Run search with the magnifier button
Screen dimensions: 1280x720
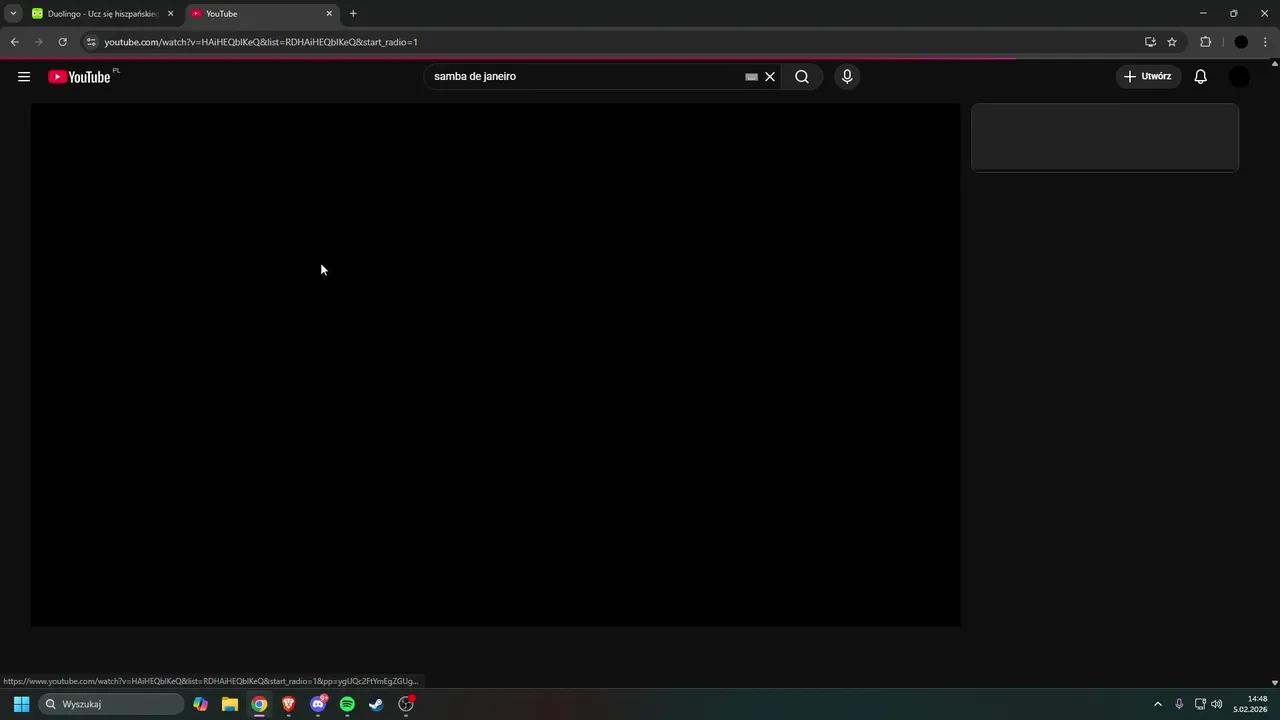[802, 77]
